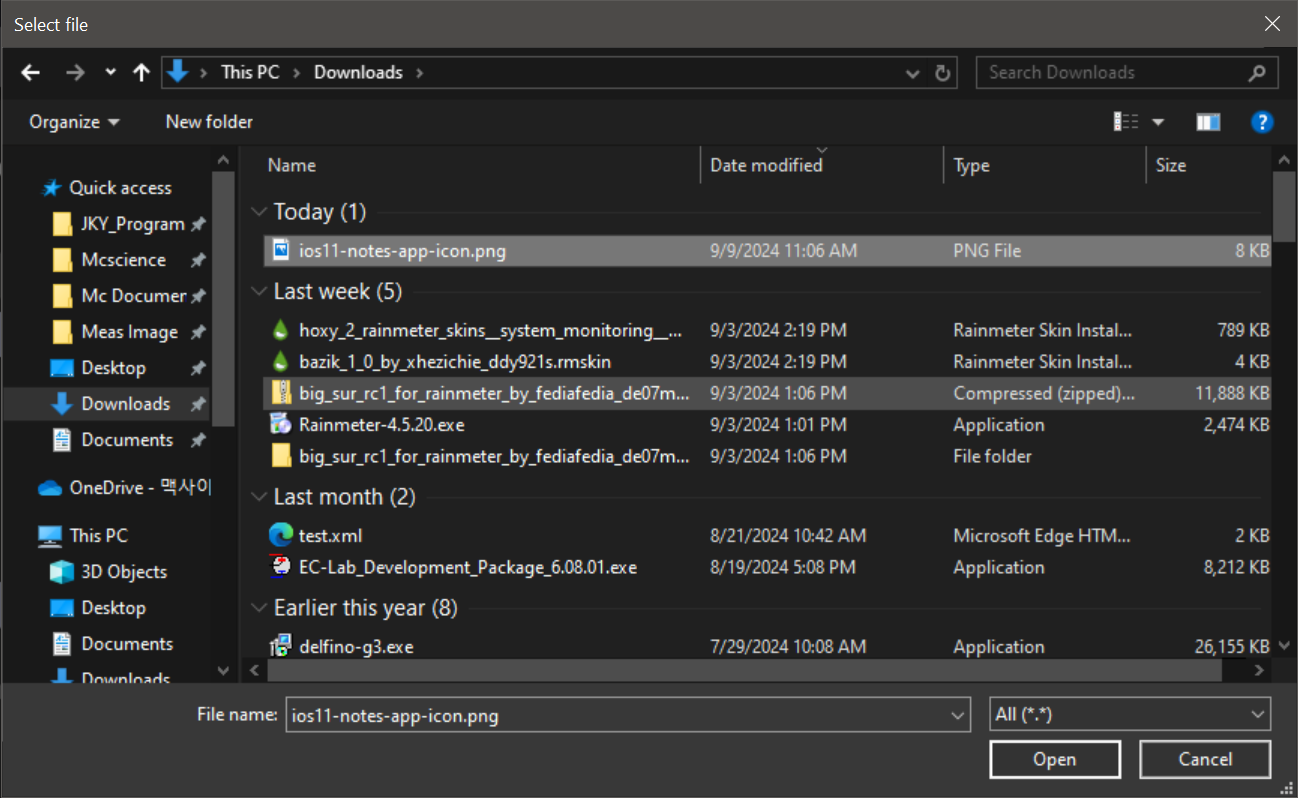
Task: Click the horizontal scrollbar right arrow
Action: pos(1259,670)
